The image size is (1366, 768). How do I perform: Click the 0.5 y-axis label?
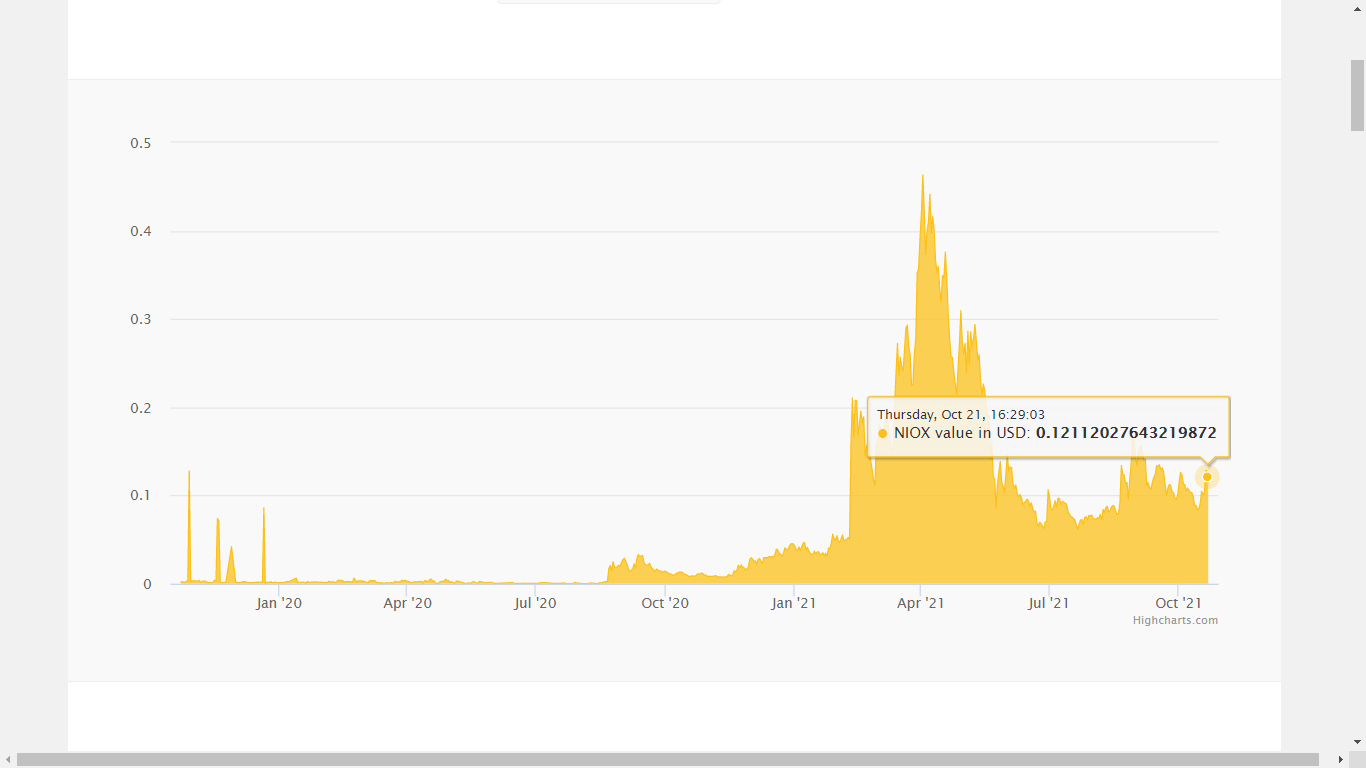[x=141, y=143]
